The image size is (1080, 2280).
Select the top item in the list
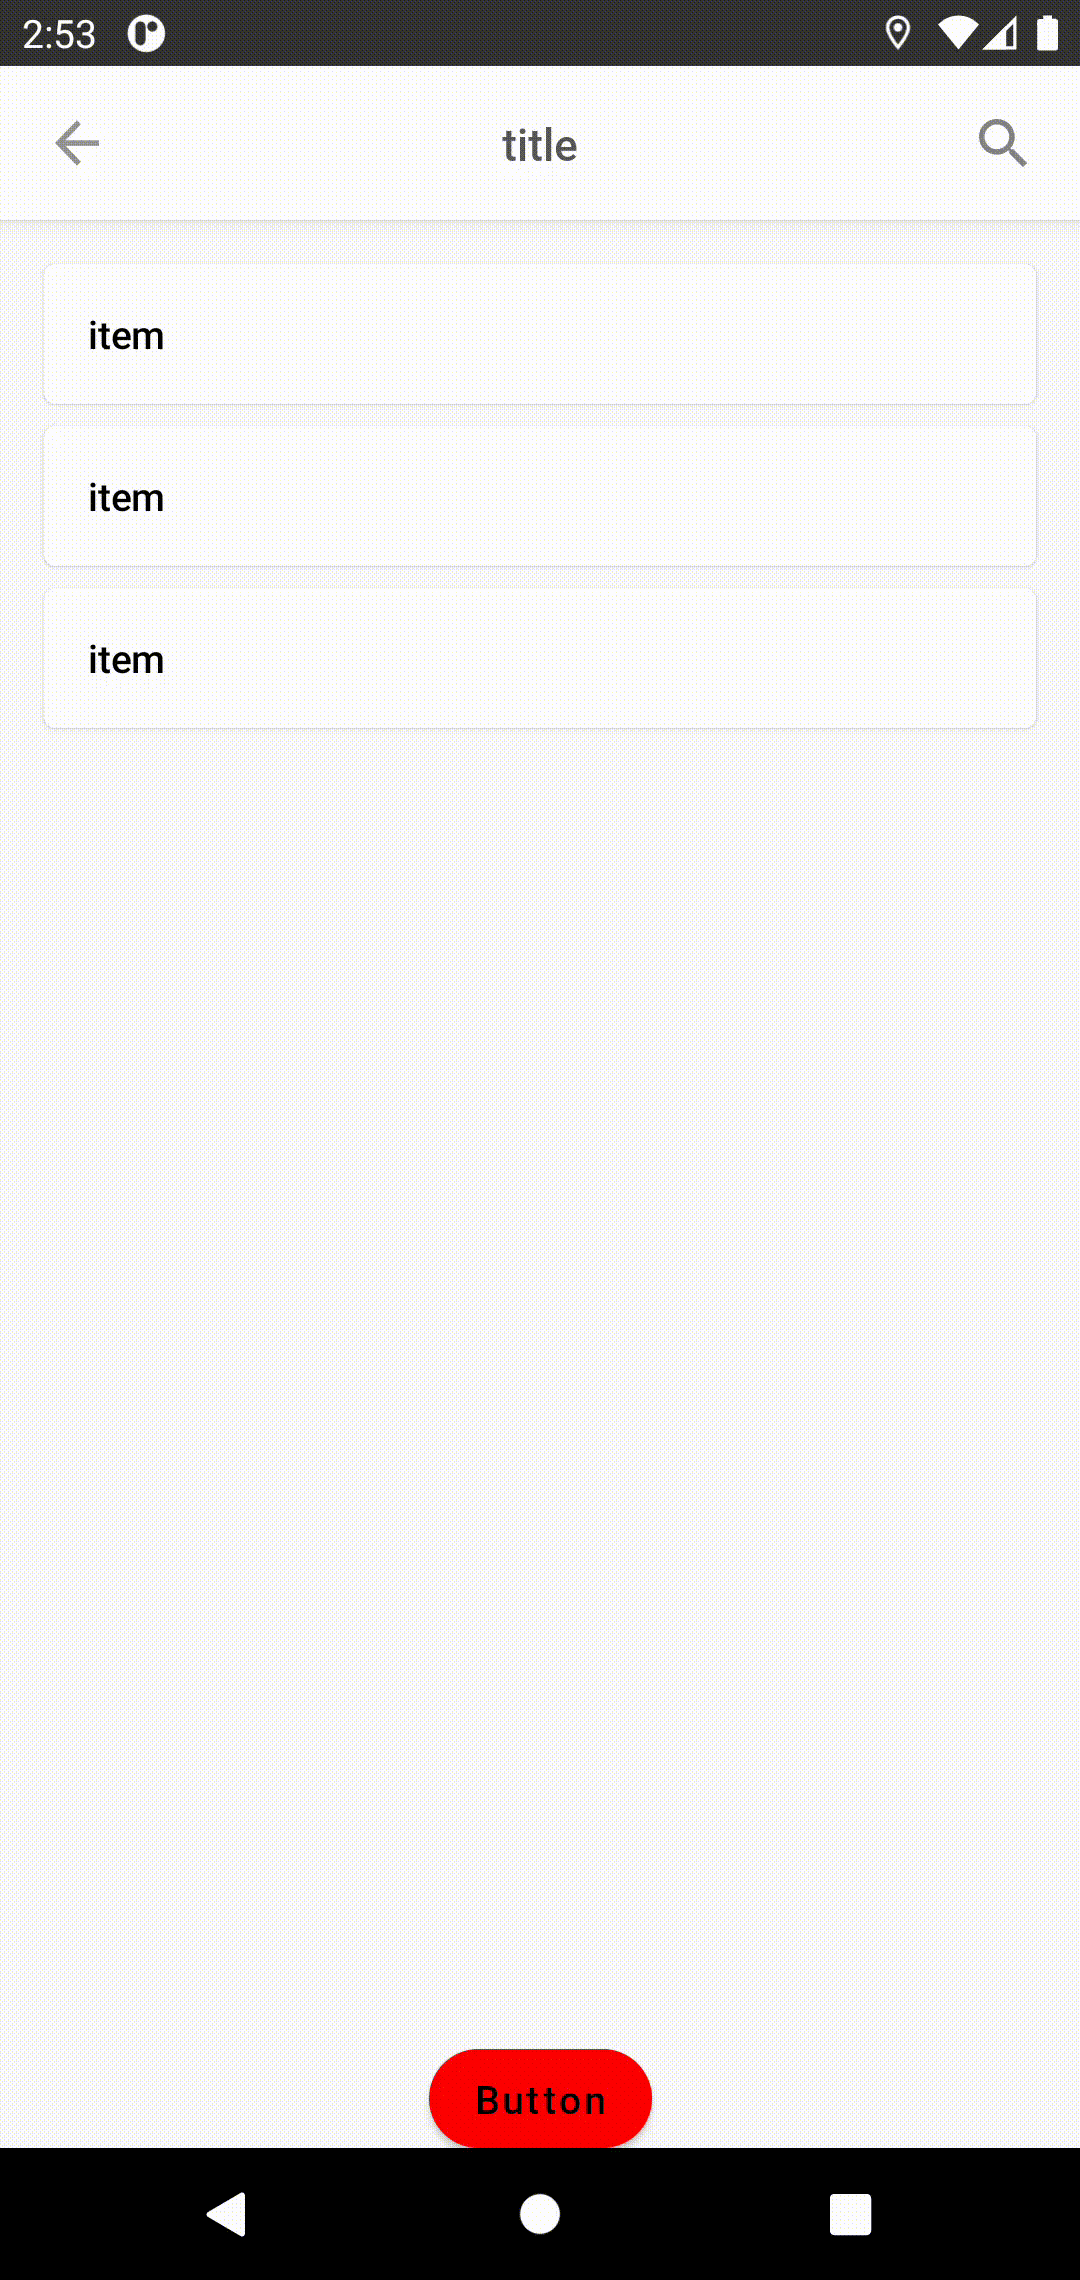click(540, 334)
